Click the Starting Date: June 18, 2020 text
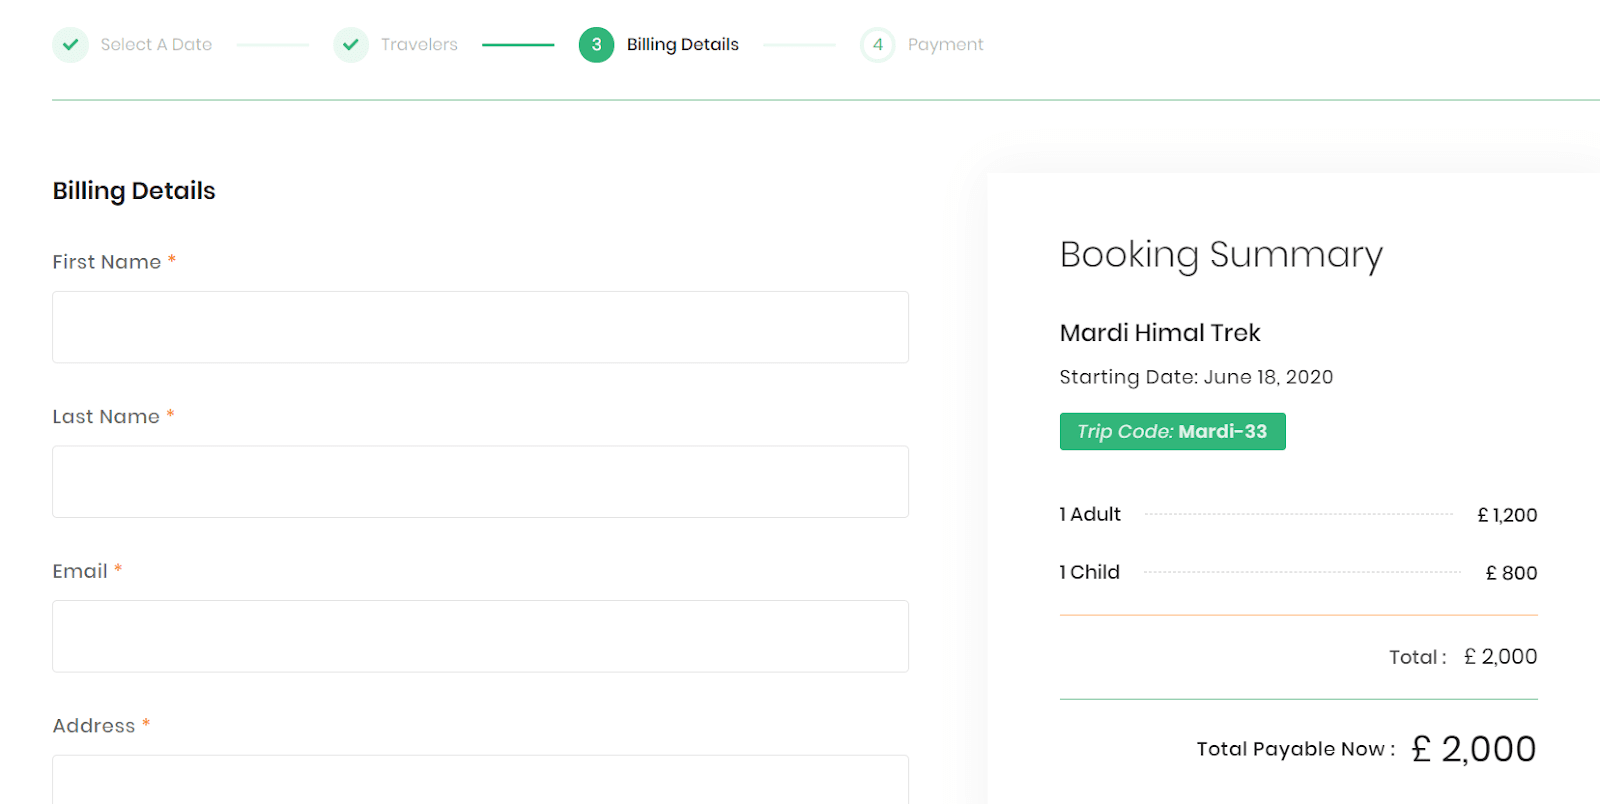The height and width of the screenshot is (804, 1600). click(1196, 377)
